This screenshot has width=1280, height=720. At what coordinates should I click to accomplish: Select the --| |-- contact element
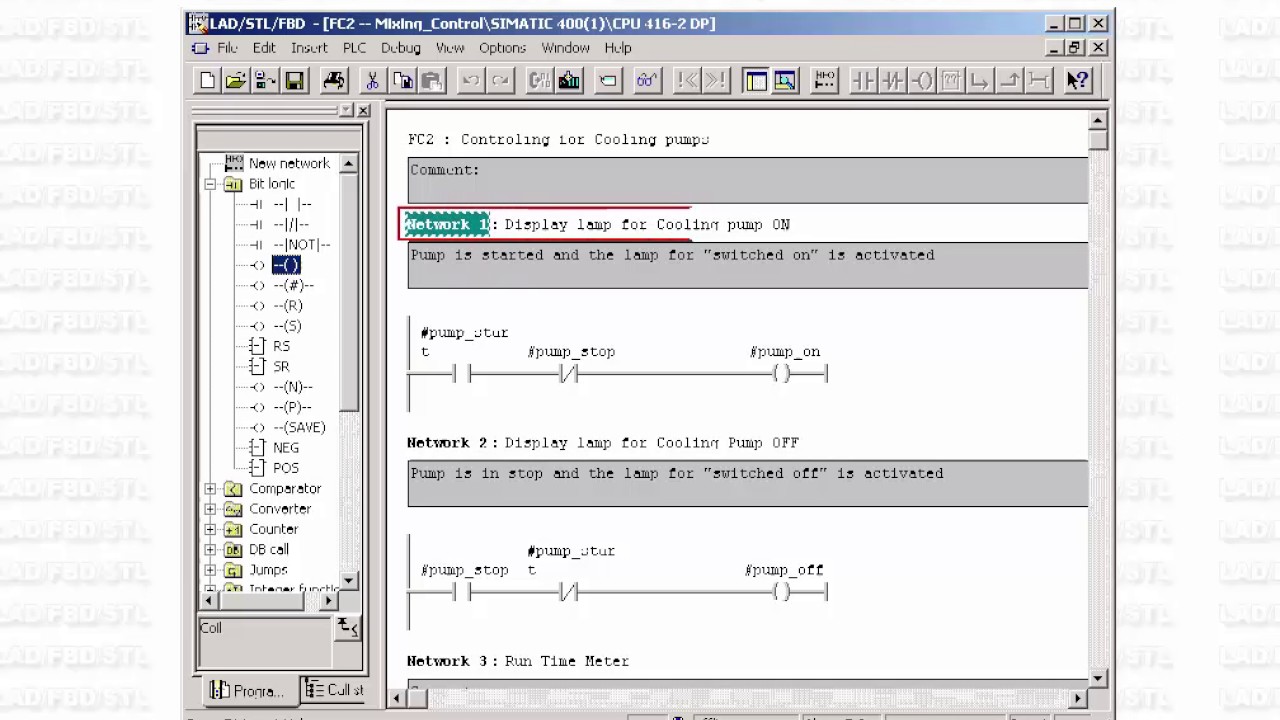click(292, 204)
